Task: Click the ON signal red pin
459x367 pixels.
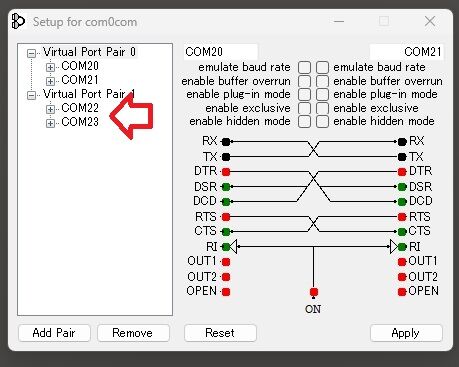Action: click(314, 292)
